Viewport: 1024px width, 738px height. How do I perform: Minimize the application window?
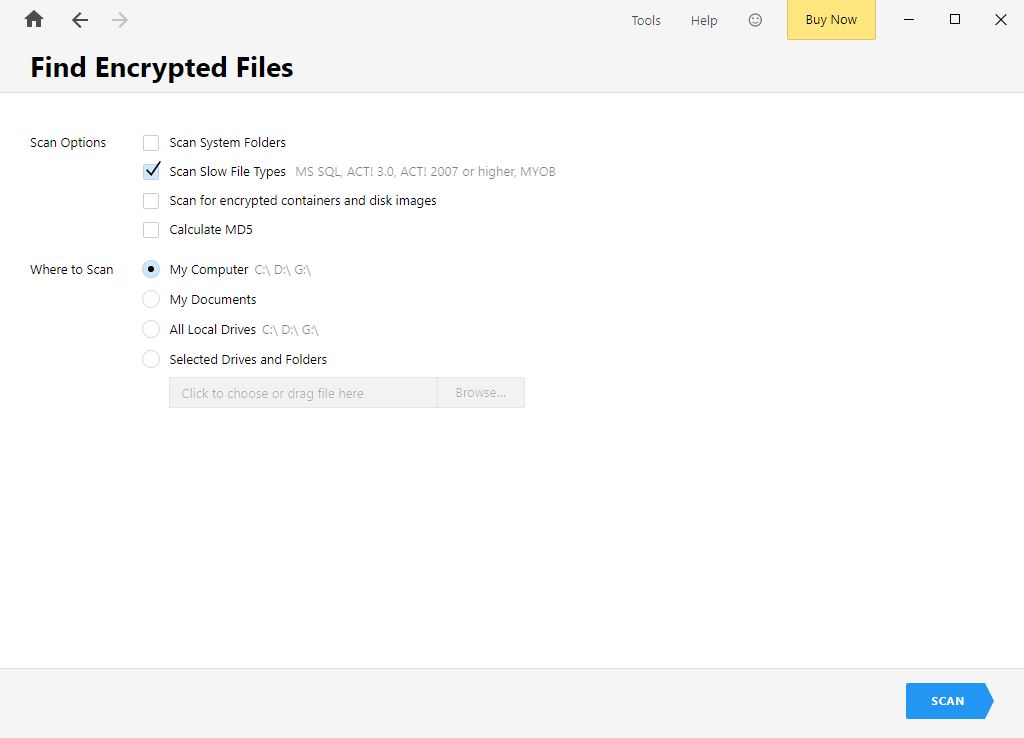click(x=908, y=20)
